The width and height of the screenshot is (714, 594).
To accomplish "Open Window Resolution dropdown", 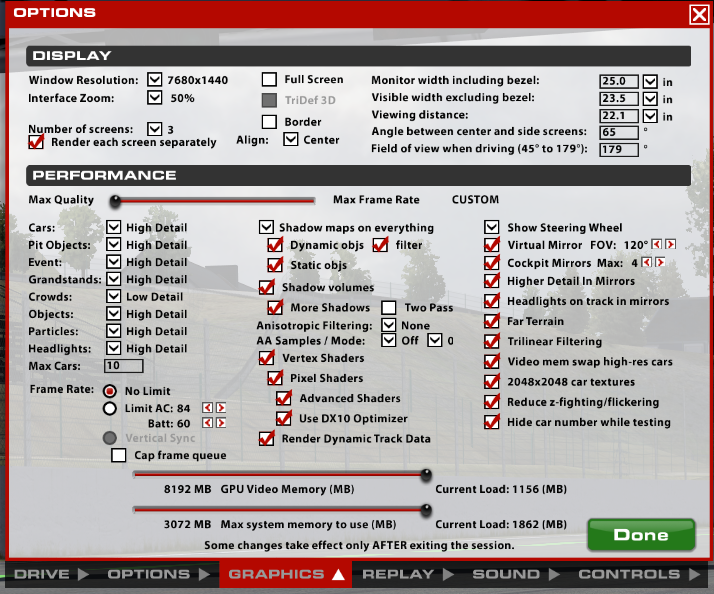I will click(x=154, y=80).
